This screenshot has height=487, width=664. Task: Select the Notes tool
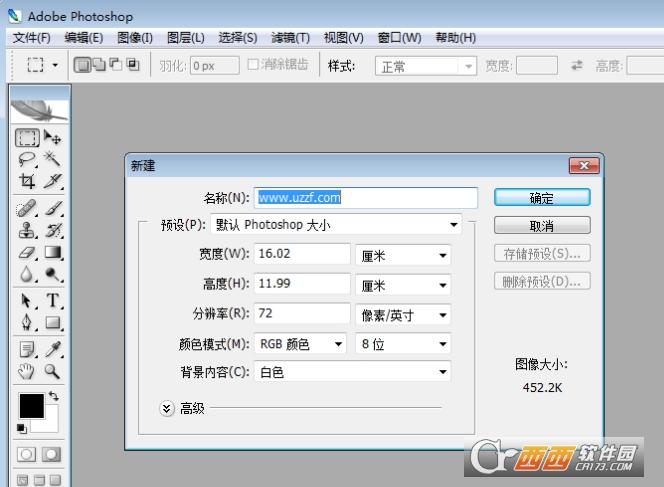(27, 349)
